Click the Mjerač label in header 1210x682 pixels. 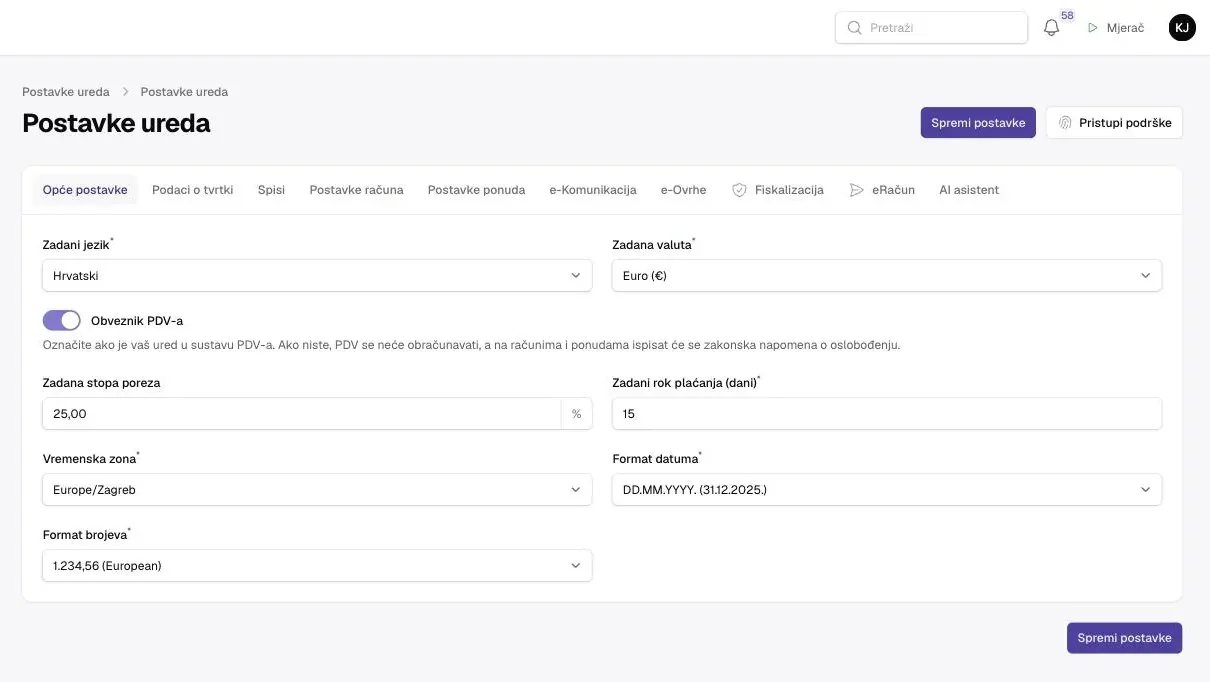(1125, 28)
